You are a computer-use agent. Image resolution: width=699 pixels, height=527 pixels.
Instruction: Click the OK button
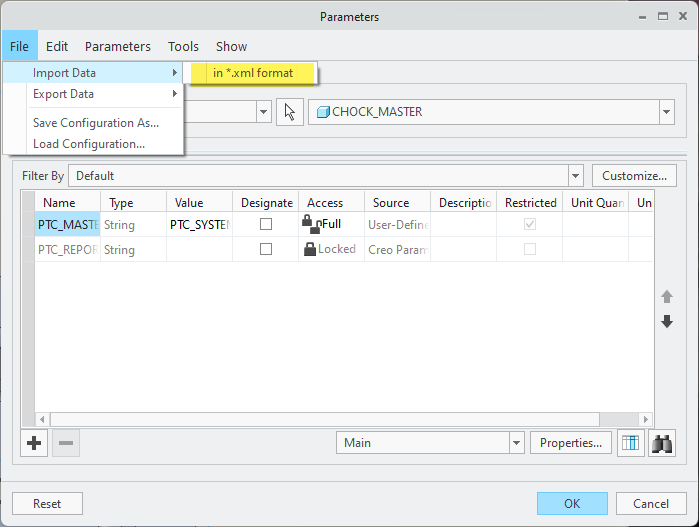pos(572,503)
